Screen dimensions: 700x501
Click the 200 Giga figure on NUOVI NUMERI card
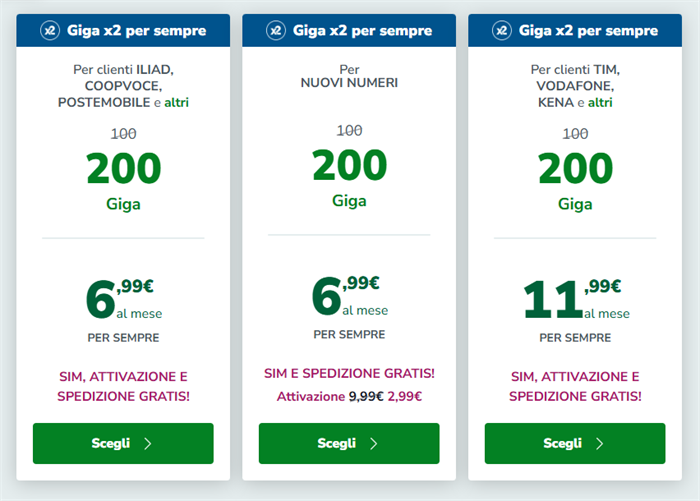349,177
